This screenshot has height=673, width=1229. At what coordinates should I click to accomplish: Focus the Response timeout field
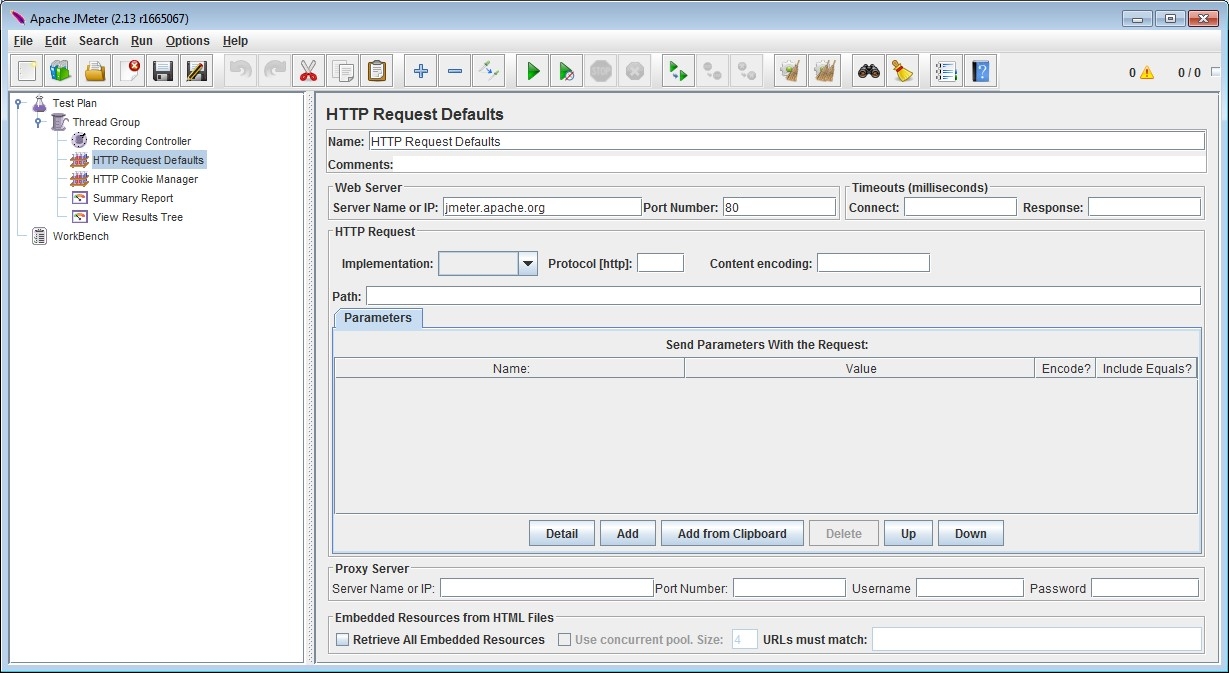(1144, 207)
